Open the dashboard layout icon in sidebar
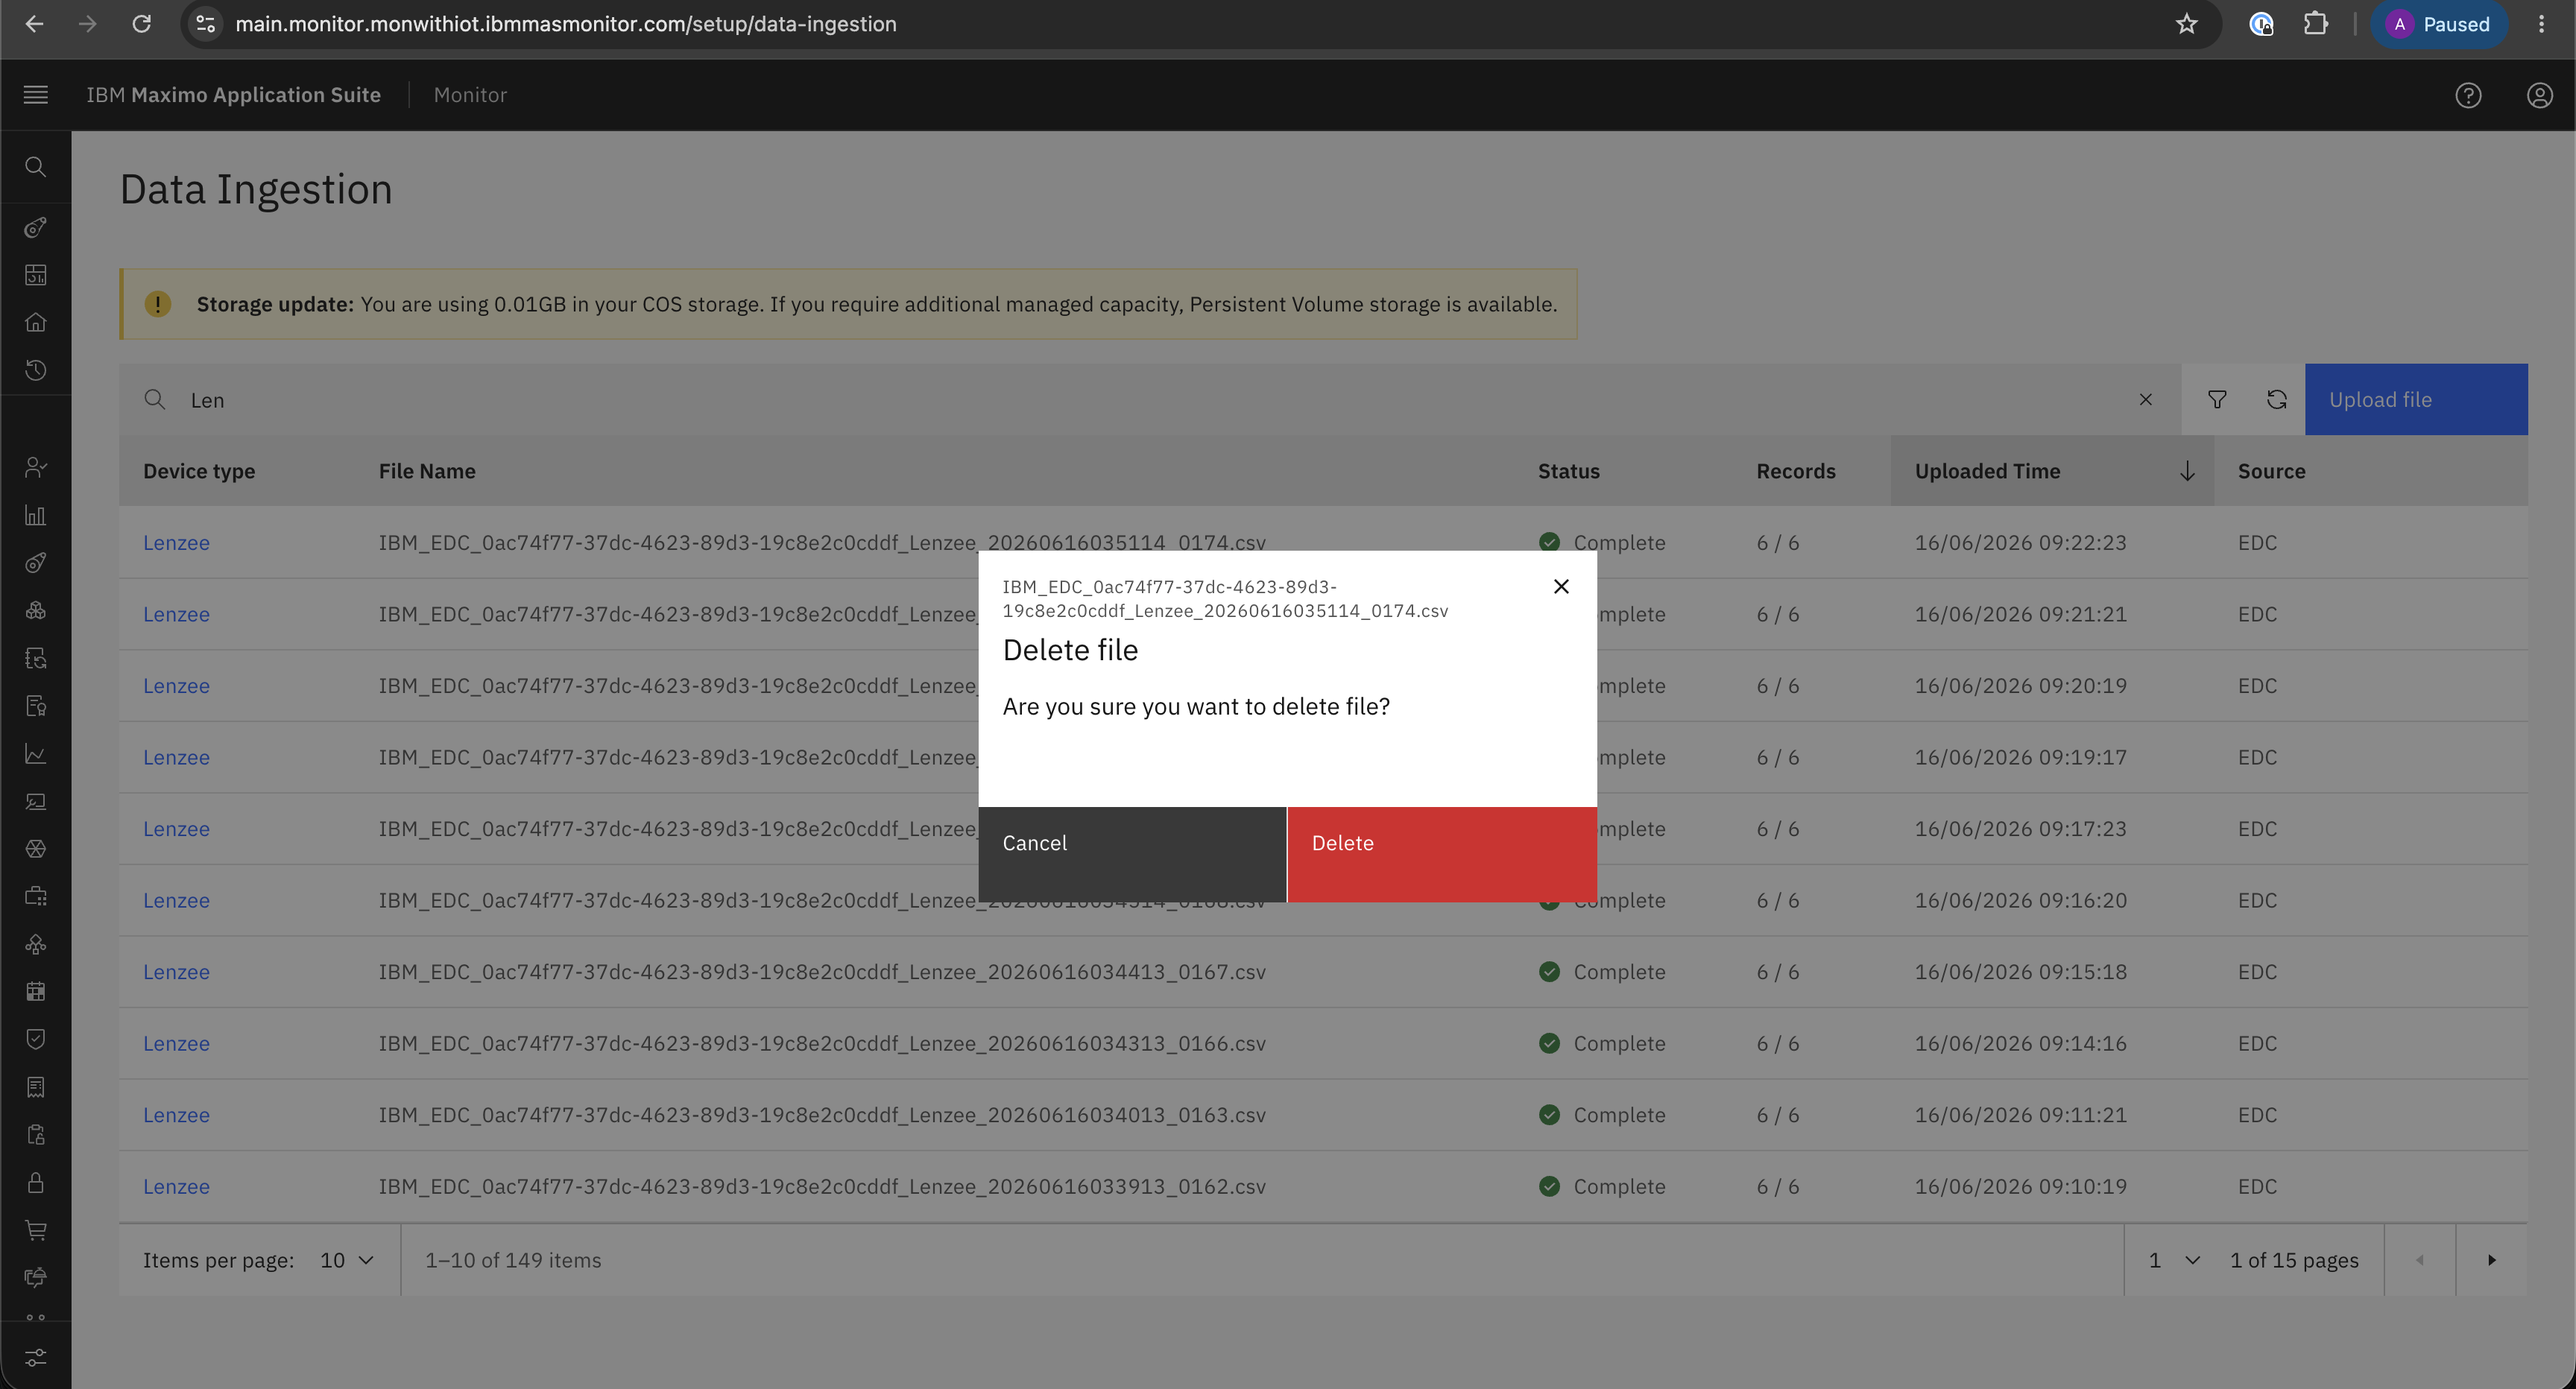2576x1389 pixels. 36,275
